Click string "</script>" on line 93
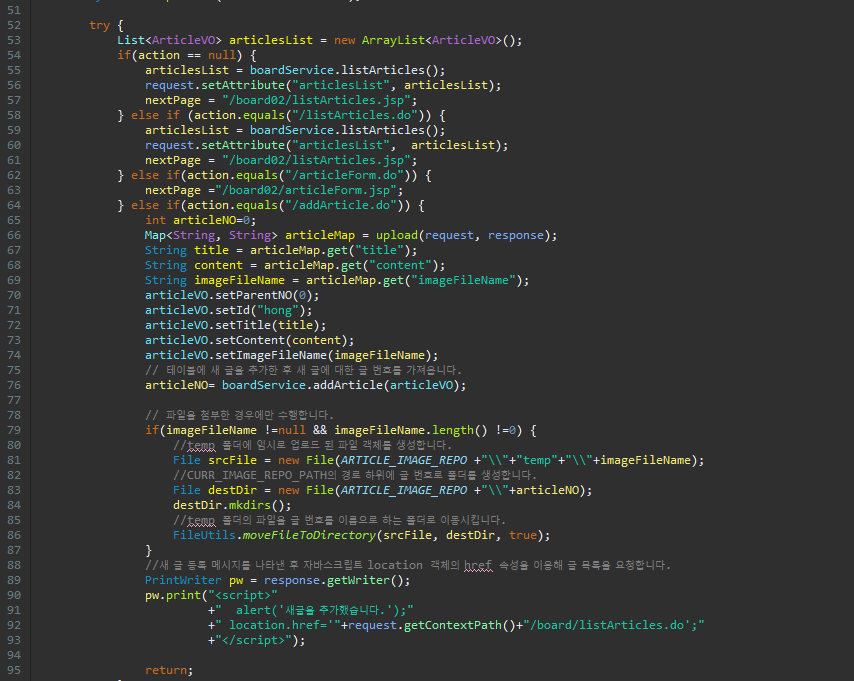Viewport: 854px width, 681px height. [x=253, y=640]
